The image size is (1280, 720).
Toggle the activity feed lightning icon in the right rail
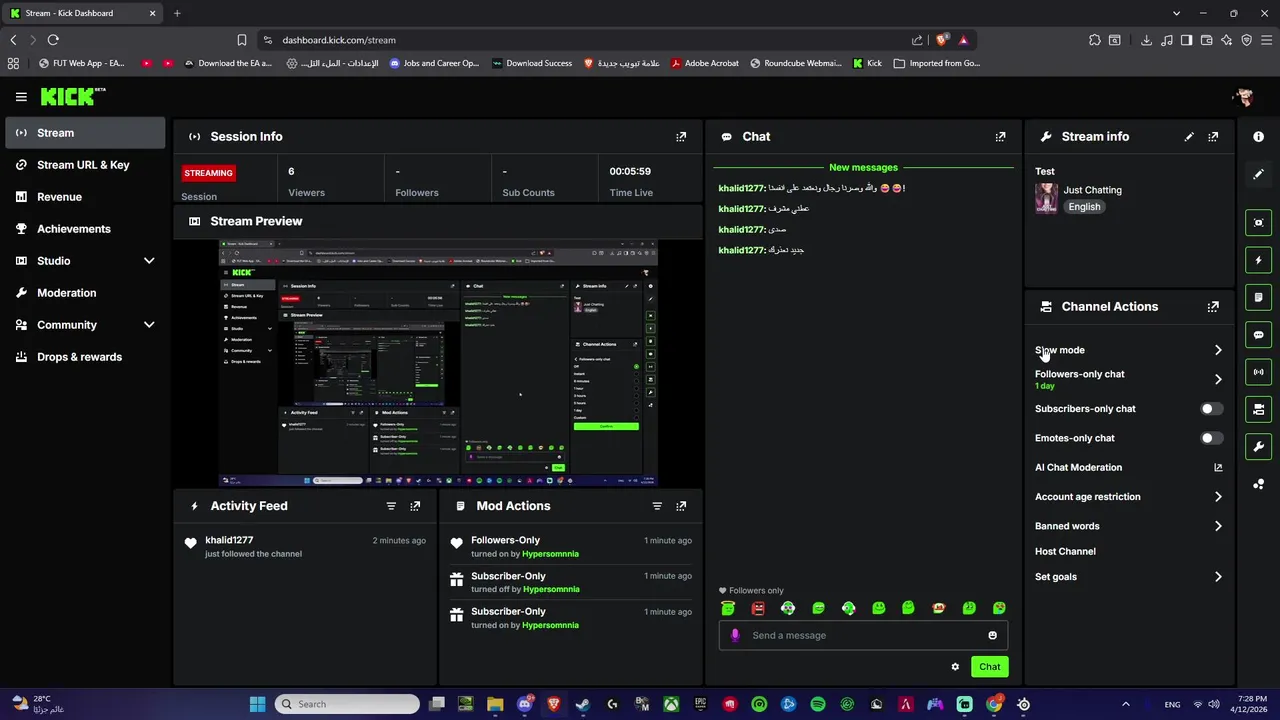(x=1258, y=260)
